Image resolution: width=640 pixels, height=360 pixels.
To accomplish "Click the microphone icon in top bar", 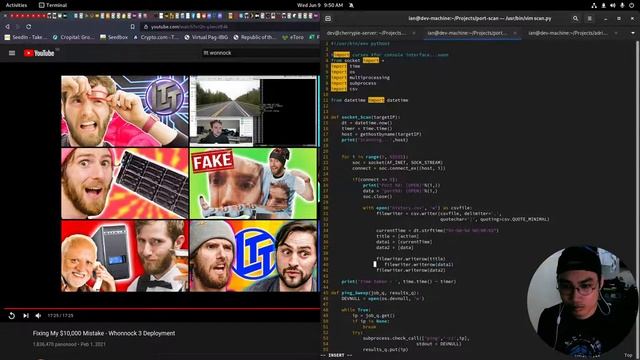I will [622, 5].
